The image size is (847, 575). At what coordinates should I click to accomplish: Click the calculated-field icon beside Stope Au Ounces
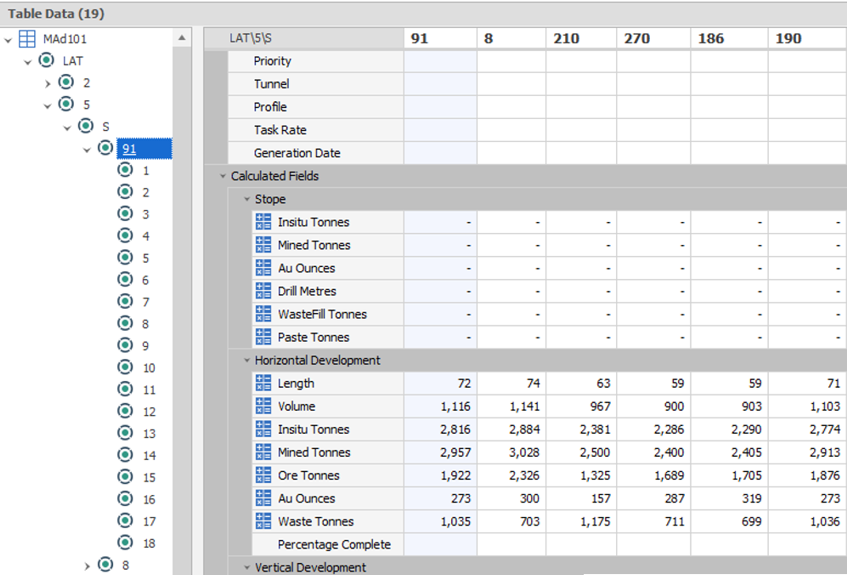(264, 268)
